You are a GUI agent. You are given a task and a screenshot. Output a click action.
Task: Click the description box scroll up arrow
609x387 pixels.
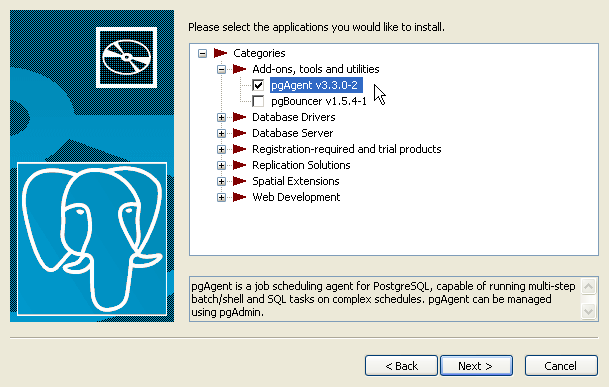point(588,286)
